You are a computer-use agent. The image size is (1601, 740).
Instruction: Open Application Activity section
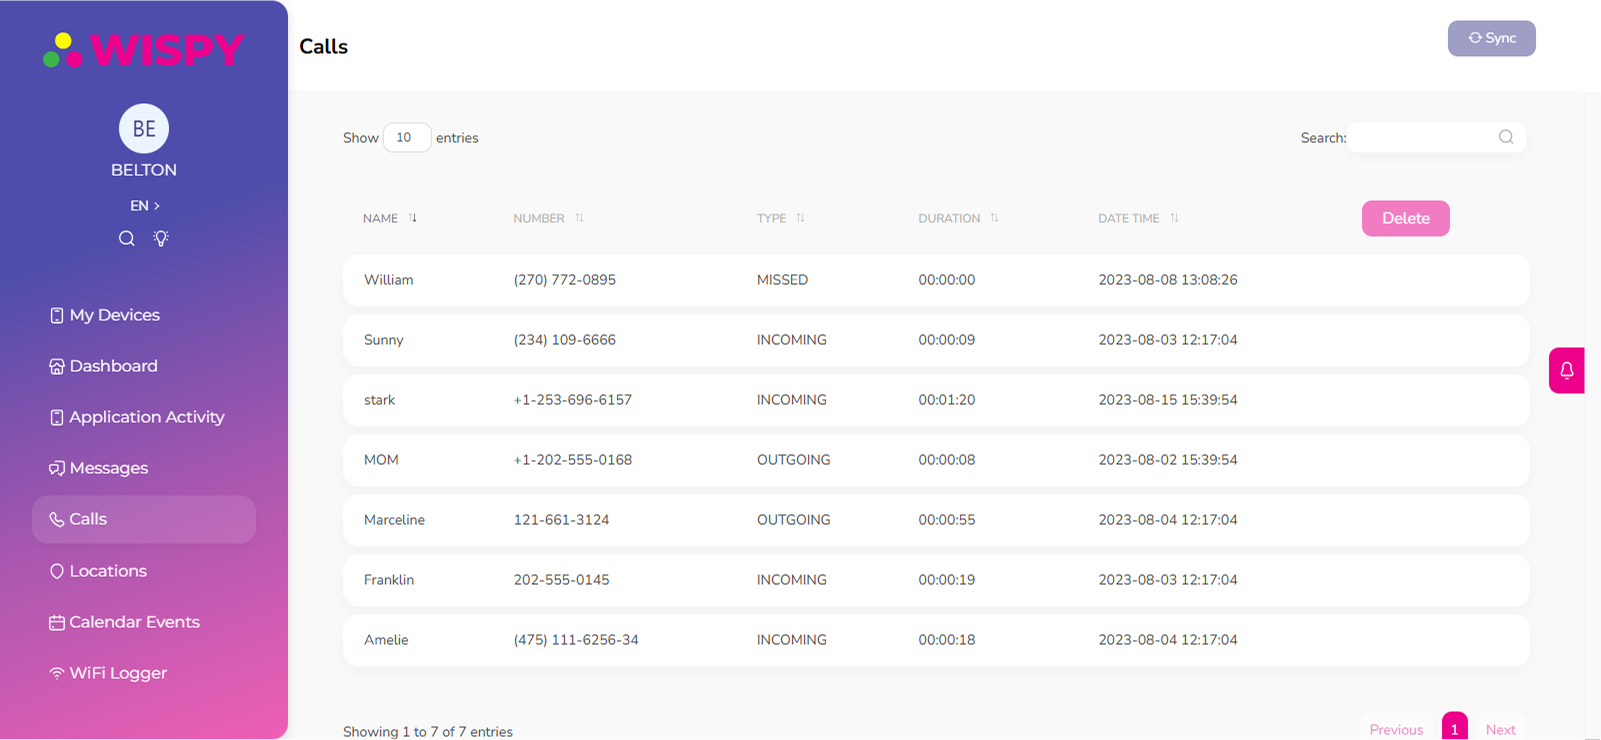pos(137,417)
